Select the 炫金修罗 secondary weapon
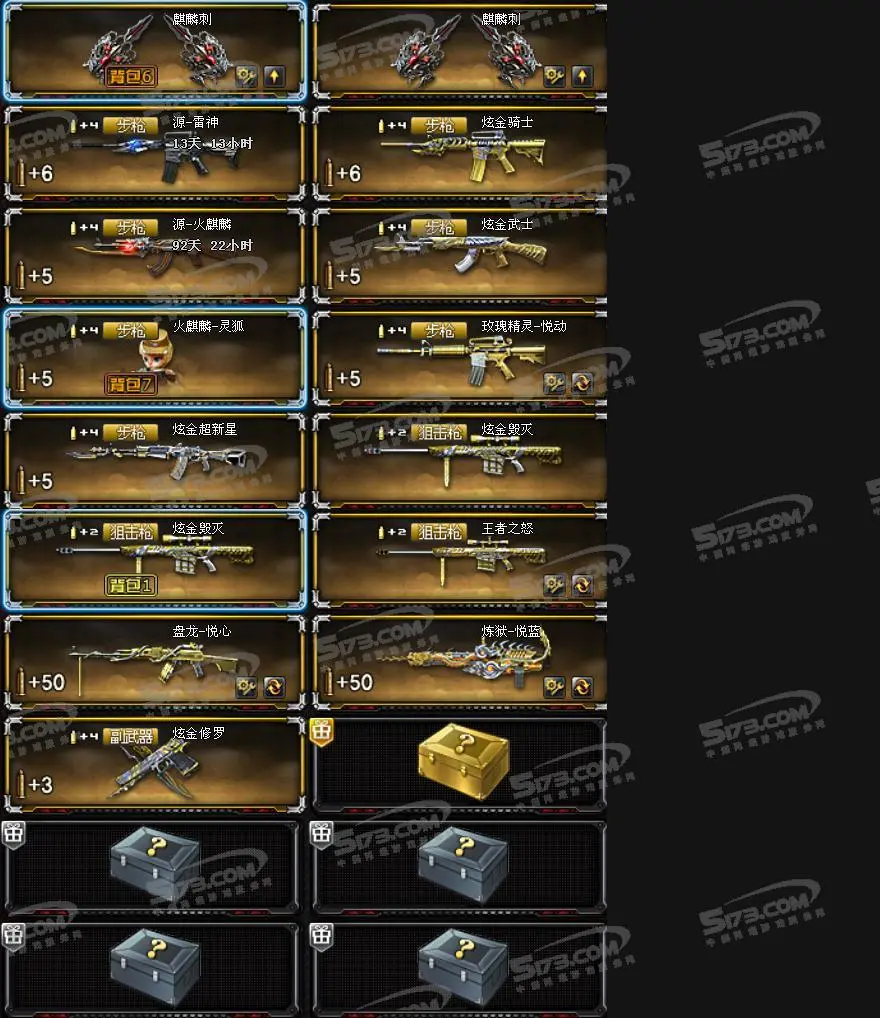This screenshot has height=1018, width=880. click(x=155, y=765)
